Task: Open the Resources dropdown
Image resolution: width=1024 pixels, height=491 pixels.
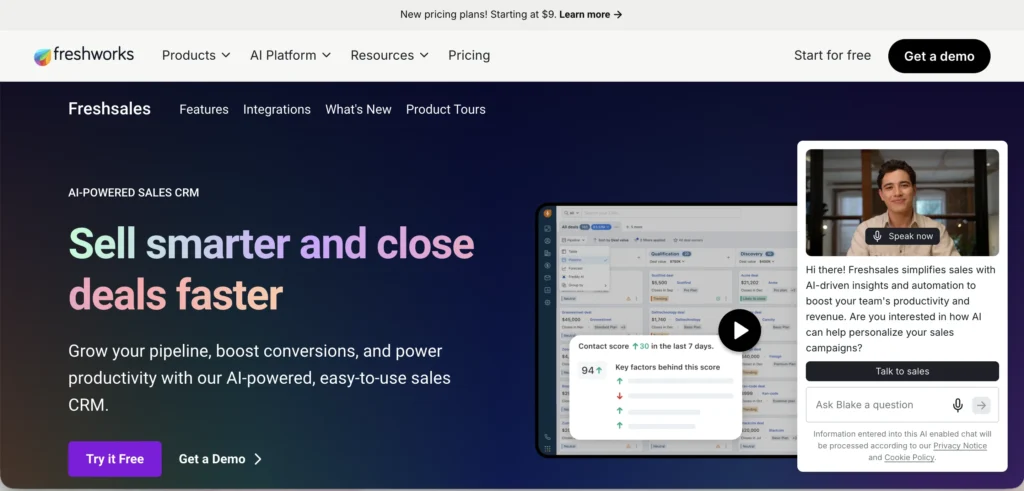Action: (389, 55)
